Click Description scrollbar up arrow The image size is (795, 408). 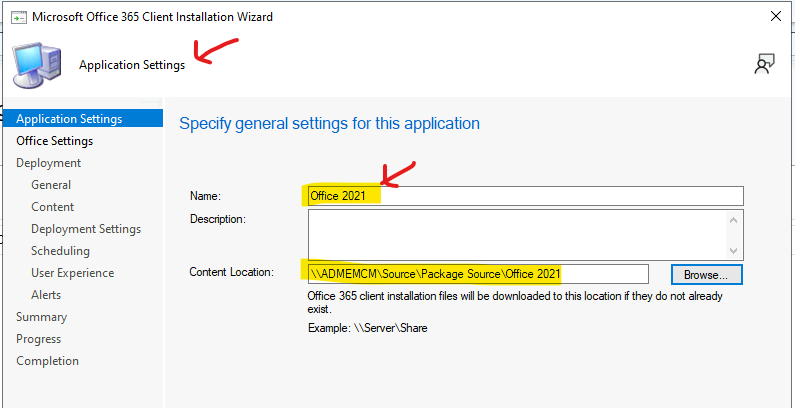click(734, 219)
